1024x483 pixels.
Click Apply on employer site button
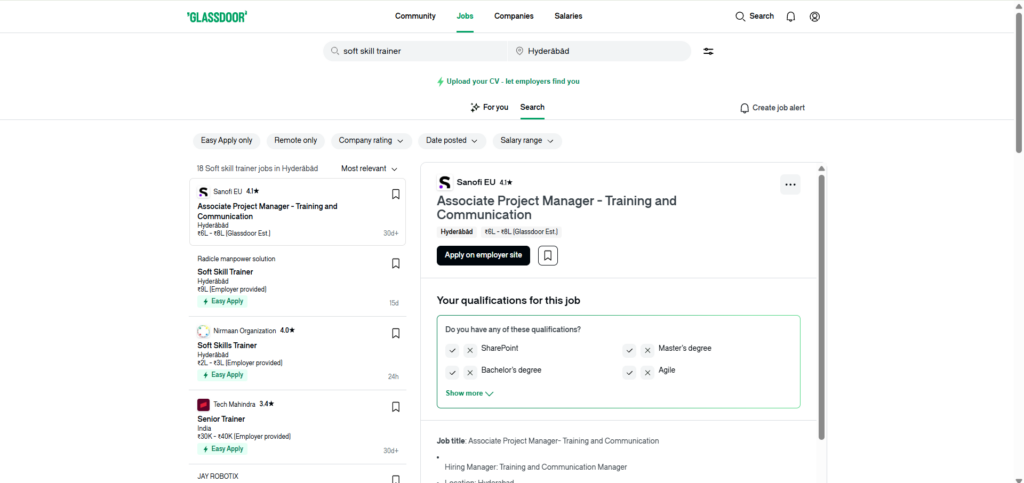[483, 256]
